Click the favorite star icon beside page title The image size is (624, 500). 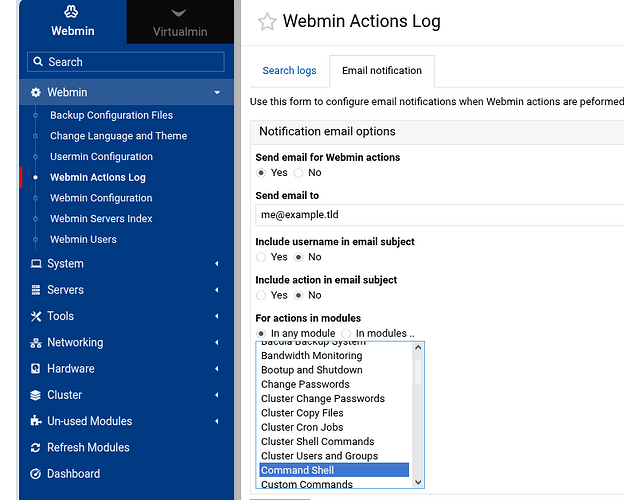pos(267,22)
